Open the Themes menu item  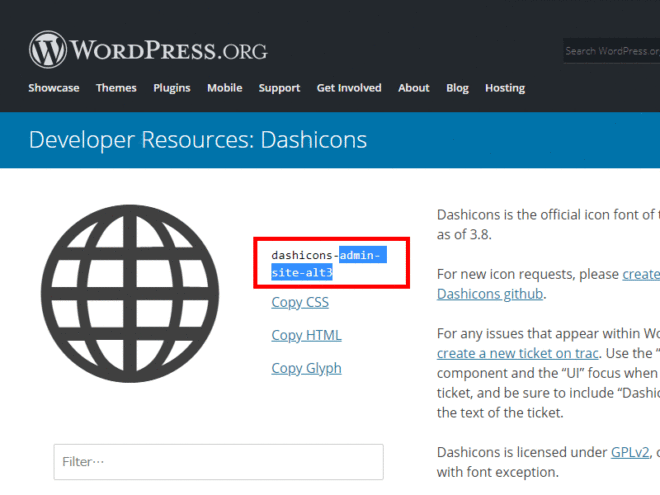point(116,88)
